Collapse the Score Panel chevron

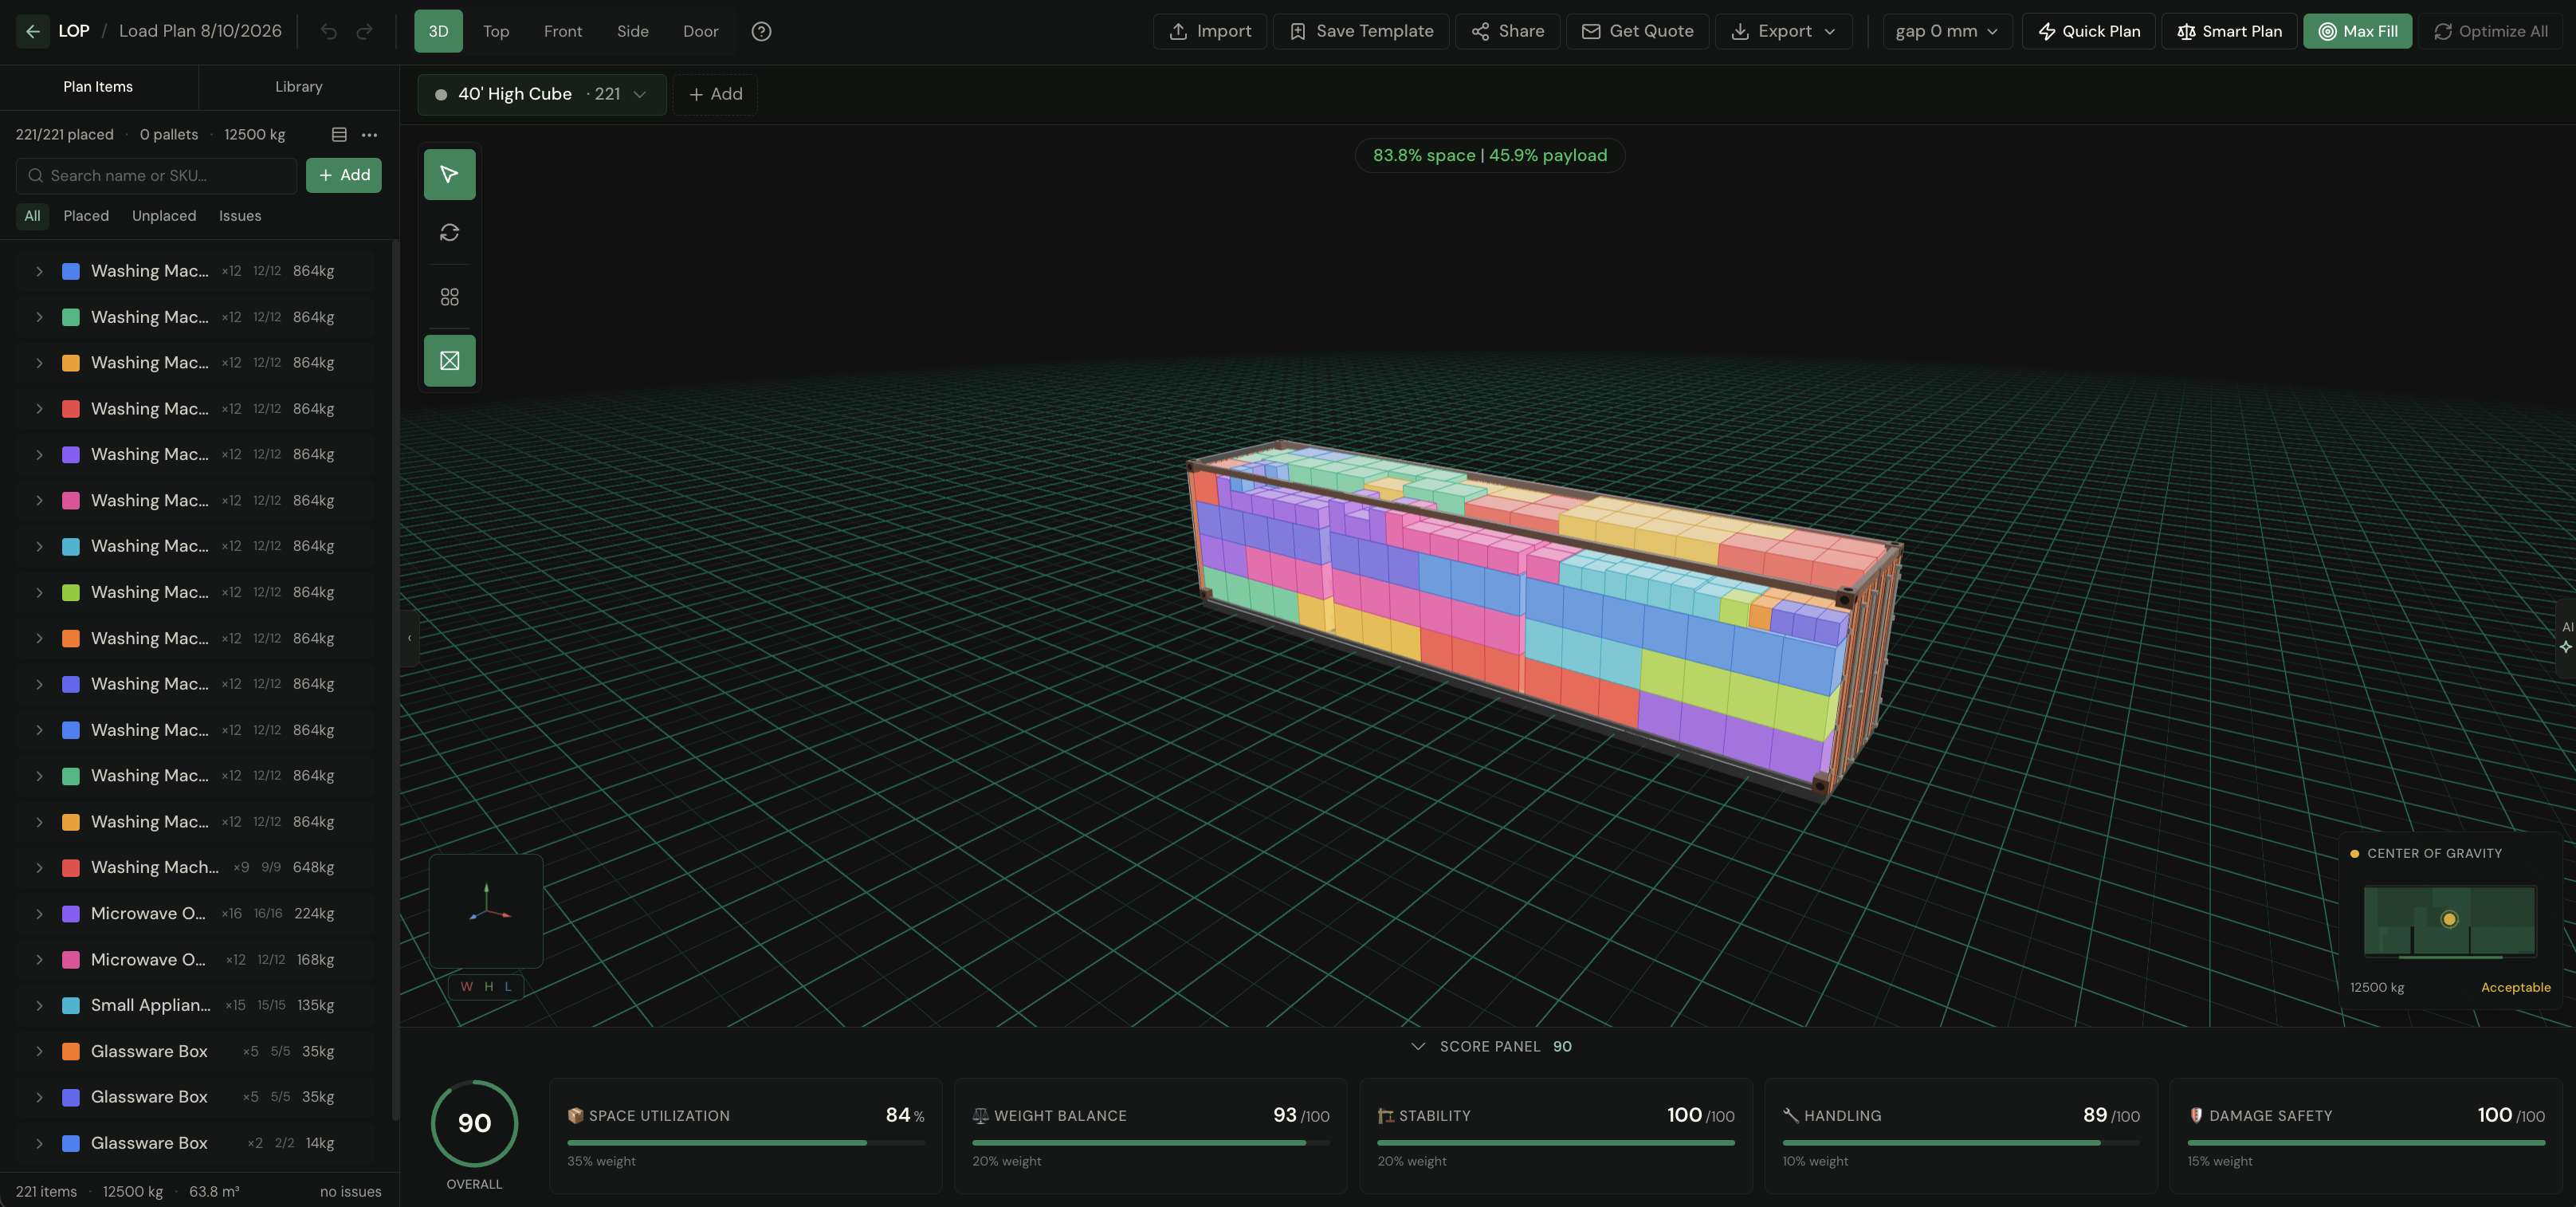point(1417,1046)
